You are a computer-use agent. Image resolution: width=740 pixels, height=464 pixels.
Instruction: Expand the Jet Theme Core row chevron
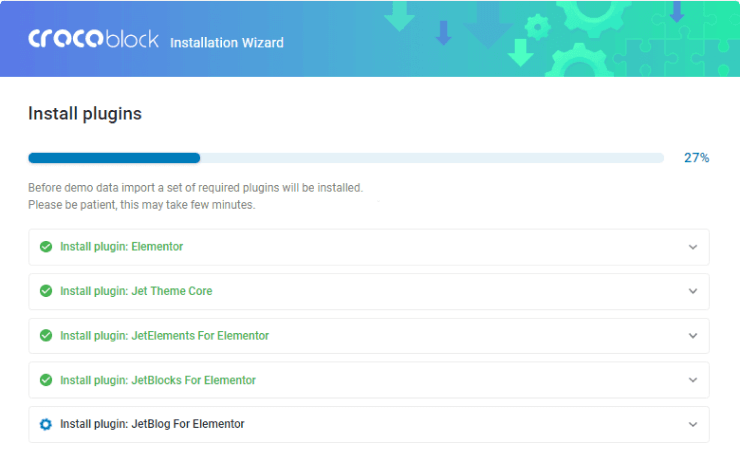(x=692, y=291)
